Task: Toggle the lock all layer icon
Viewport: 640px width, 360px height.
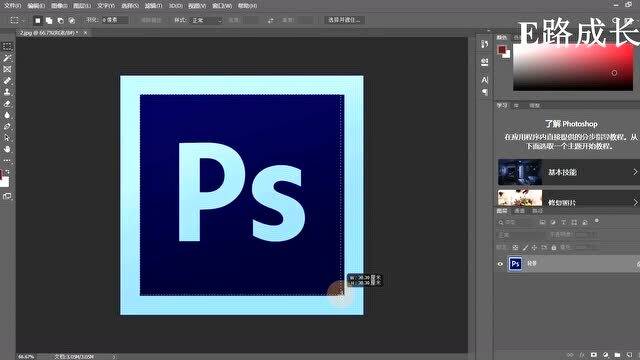Action: click(x=553, y=247)
